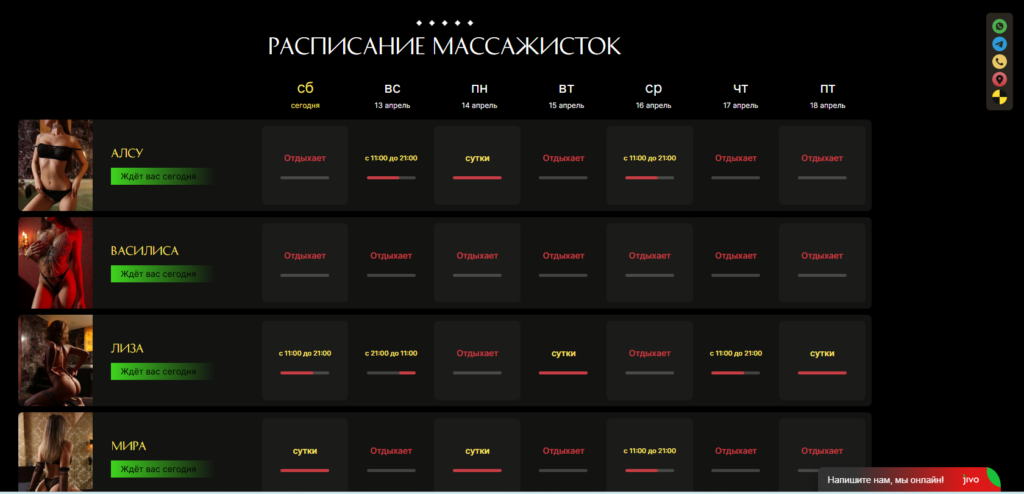Click Мира's Sunday 'Отдыхает' cell
Image resolution: width=1024 pixels, height=494 pixels.
[x=391, y=455]
